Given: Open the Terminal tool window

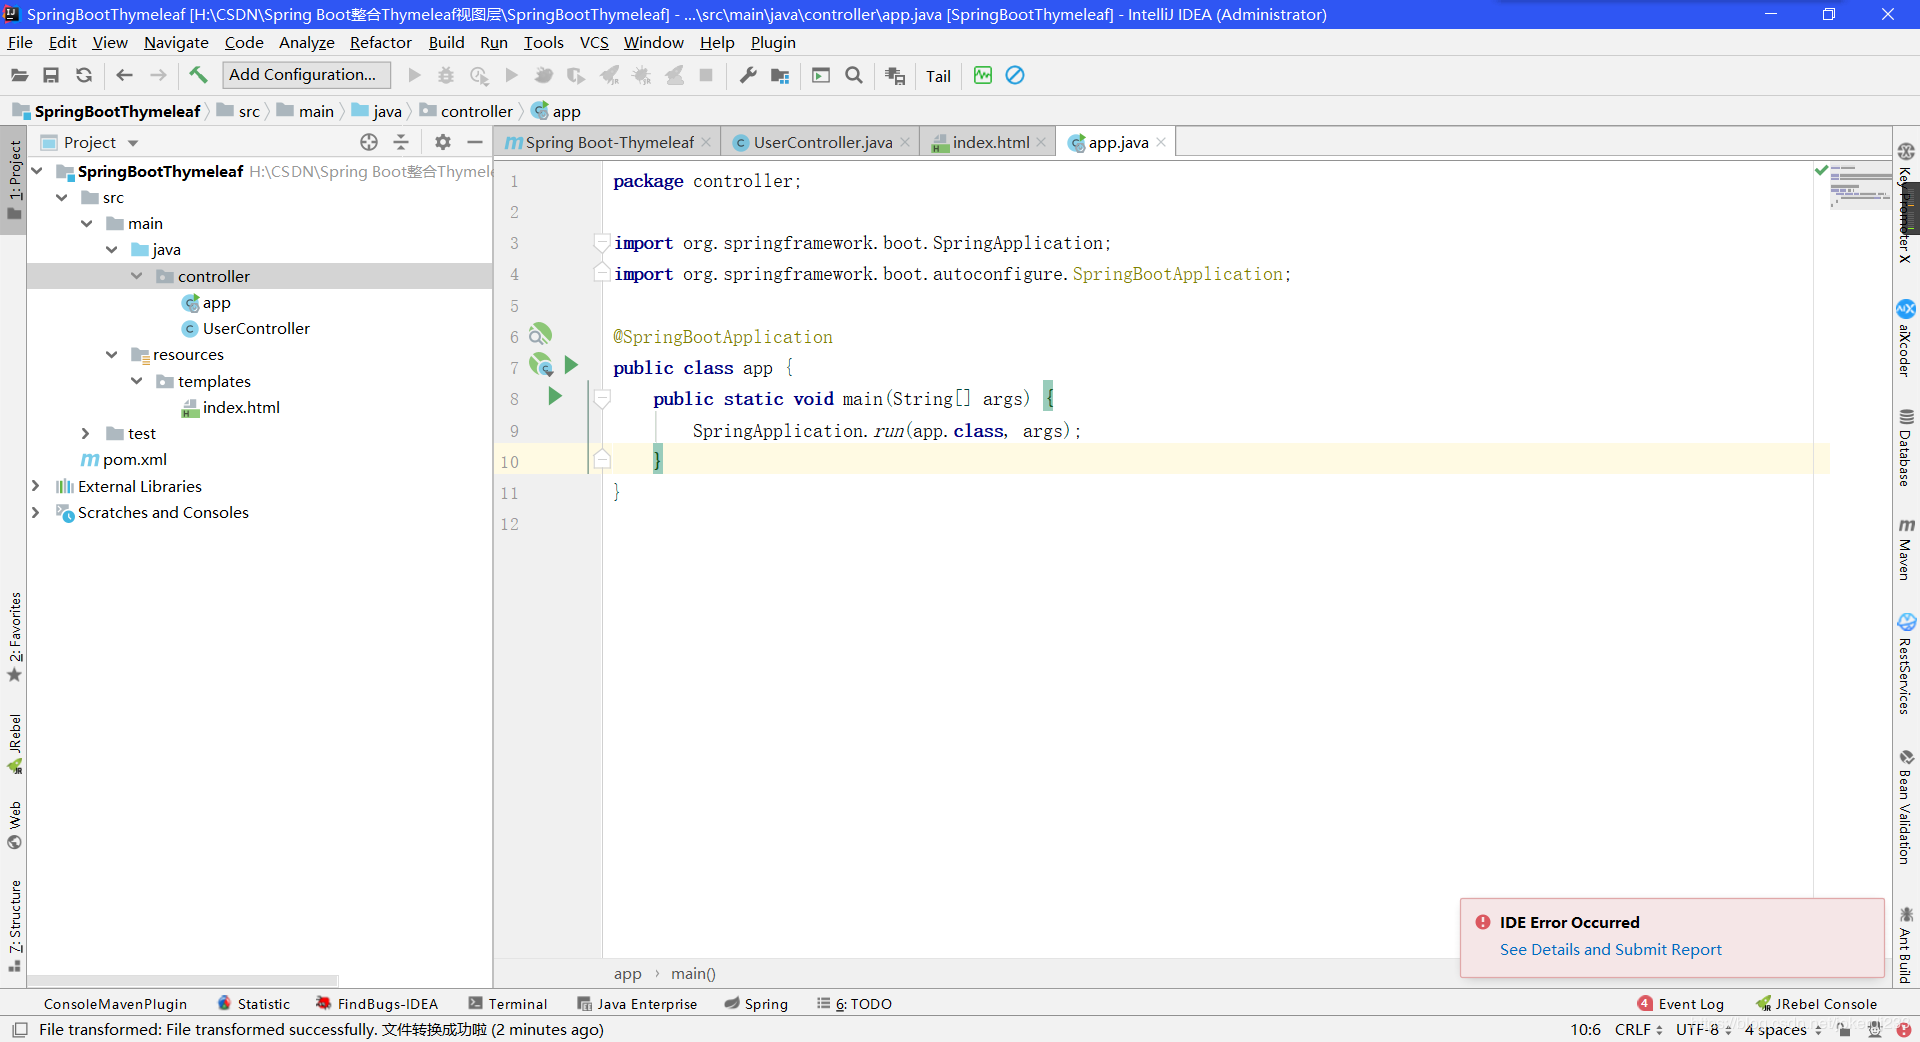Looking at the screenshot, I should pyautogui.click(x=507, y=1004).
